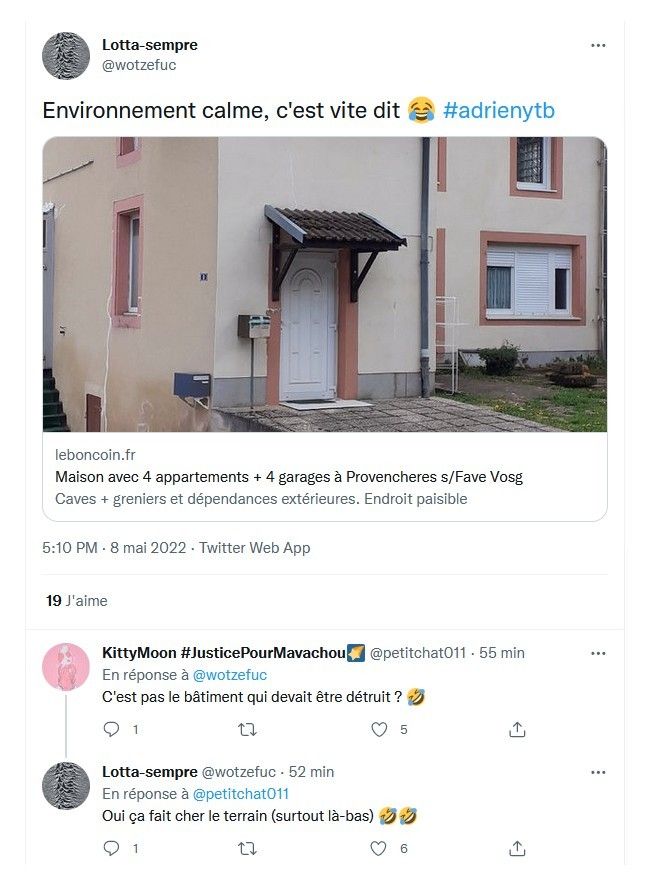Open more options on main tweet
The width and height of the screenshot is (657, 888).
pos(598,45)
